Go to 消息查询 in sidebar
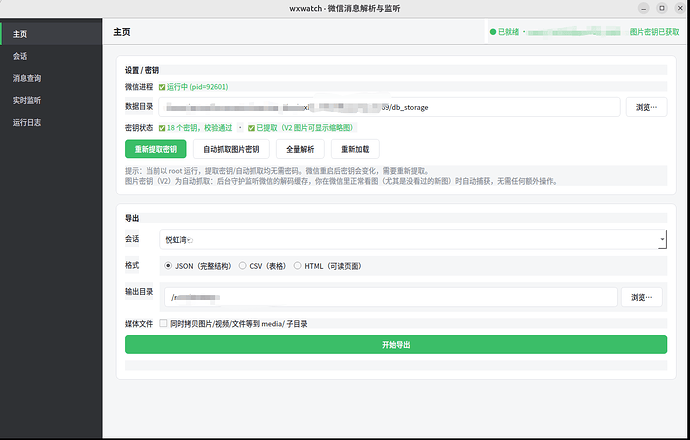Image resolution: width=690 pixels, height=440 pixels. pos(51,78)
